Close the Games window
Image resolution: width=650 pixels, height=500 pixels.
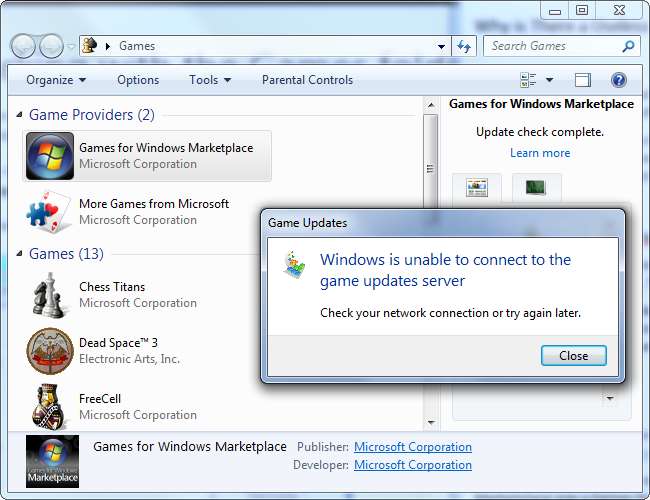[619, 10]
